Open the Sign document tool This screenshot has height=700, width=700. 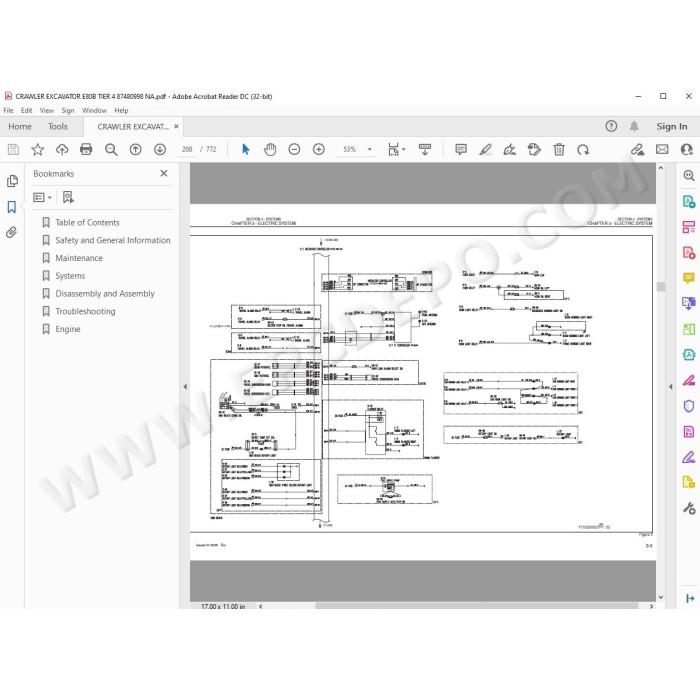click(x=510, y=149)
